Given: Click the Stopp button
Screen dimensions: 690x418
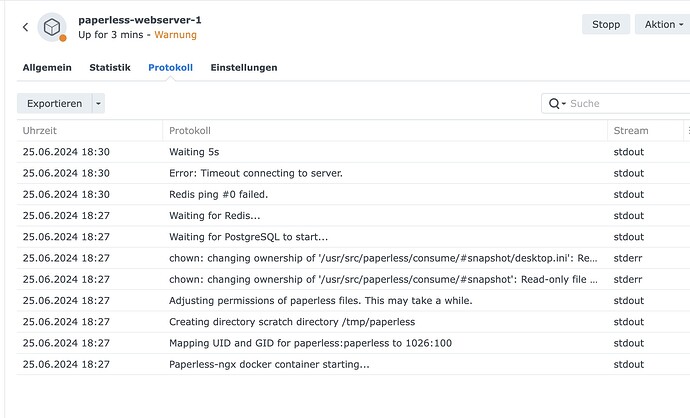Looking at the screenshot, I should 606,24.
